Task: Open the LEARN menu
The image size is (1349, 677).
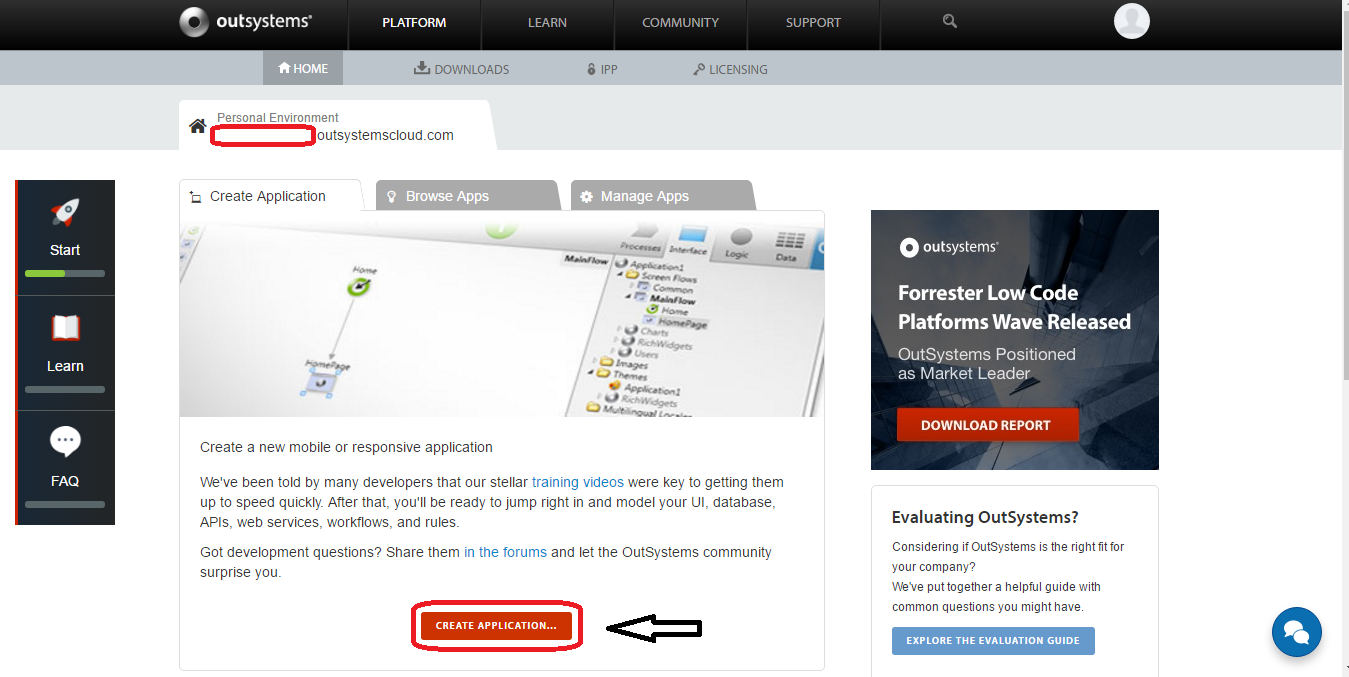Action: (x=547, y=22)
